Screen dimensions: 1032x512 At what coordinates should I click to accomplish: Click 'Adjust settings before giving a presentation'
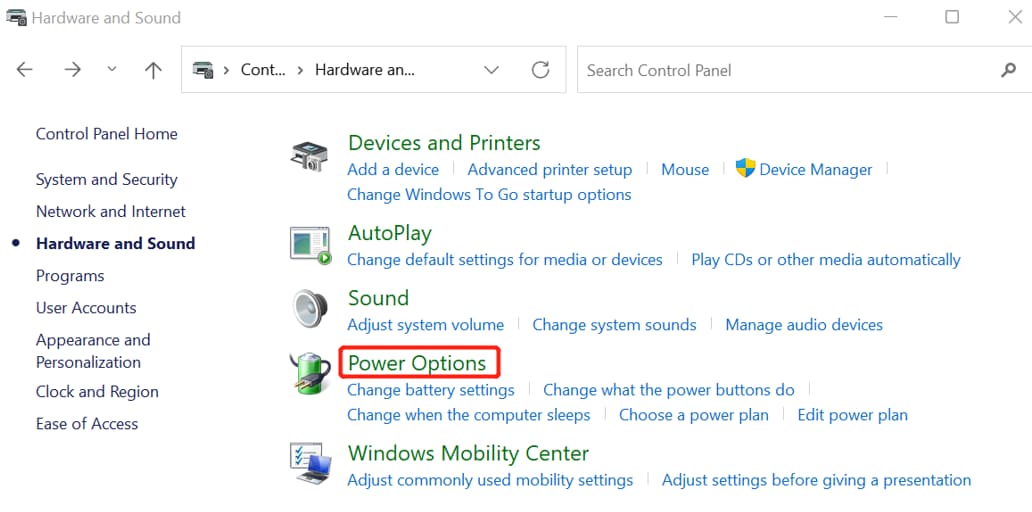point(816,480)
